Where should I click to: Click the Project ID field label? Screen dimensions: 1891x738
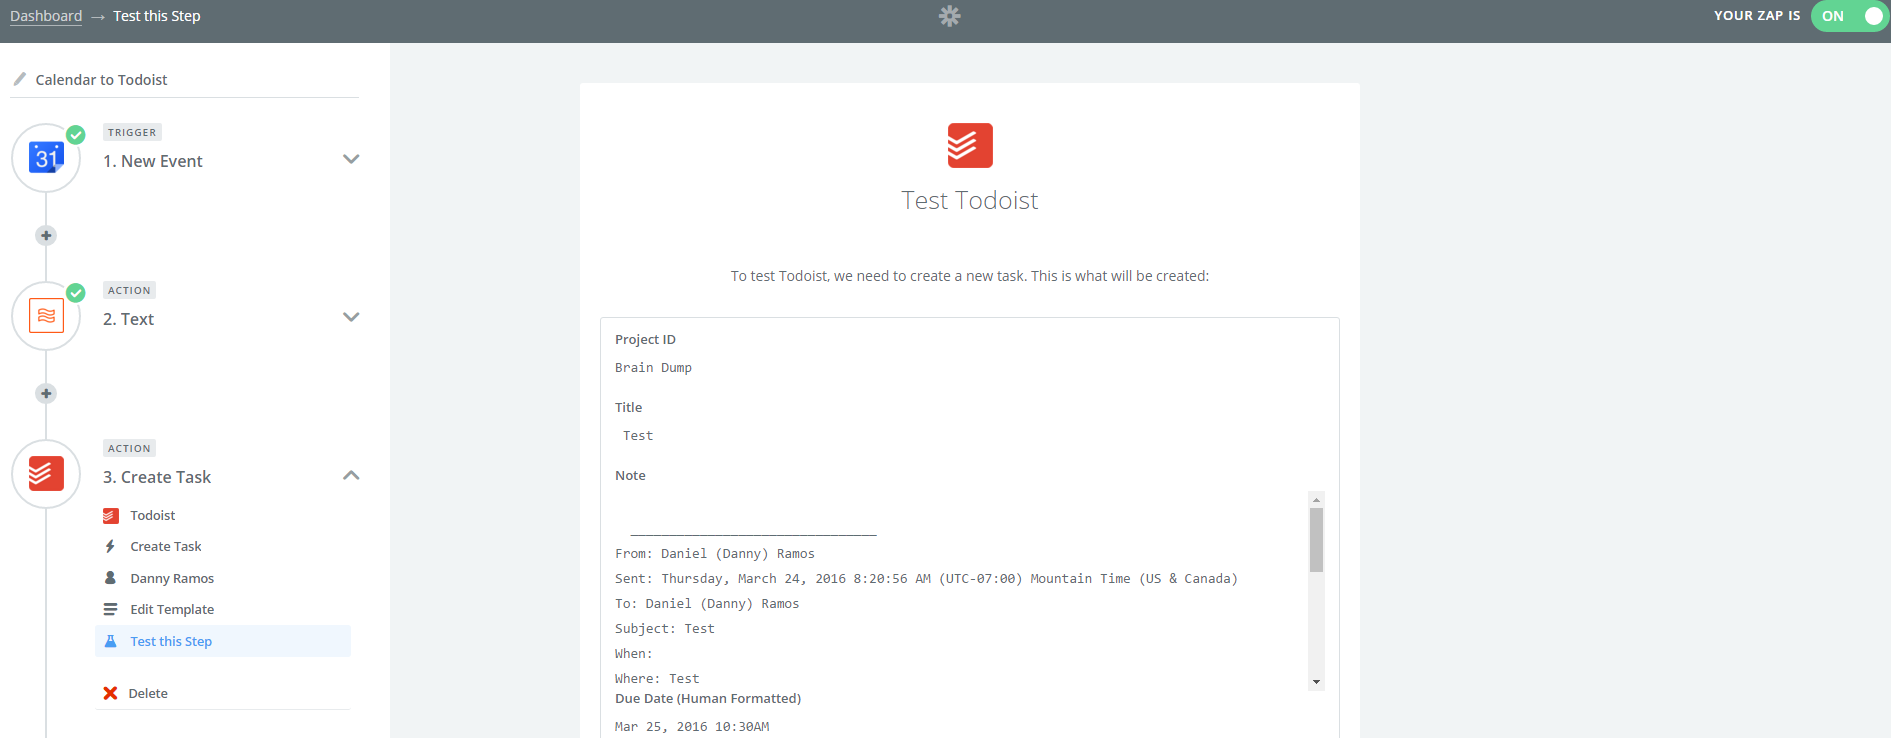(x=645, y=340)
